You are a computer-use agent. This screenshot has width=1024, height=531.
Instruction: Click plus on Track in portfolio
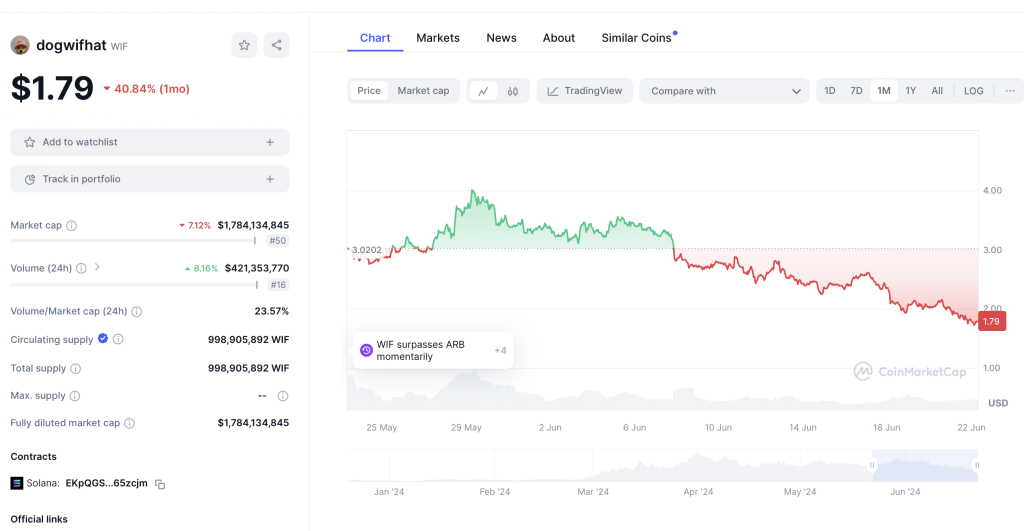tap(270, 179)
